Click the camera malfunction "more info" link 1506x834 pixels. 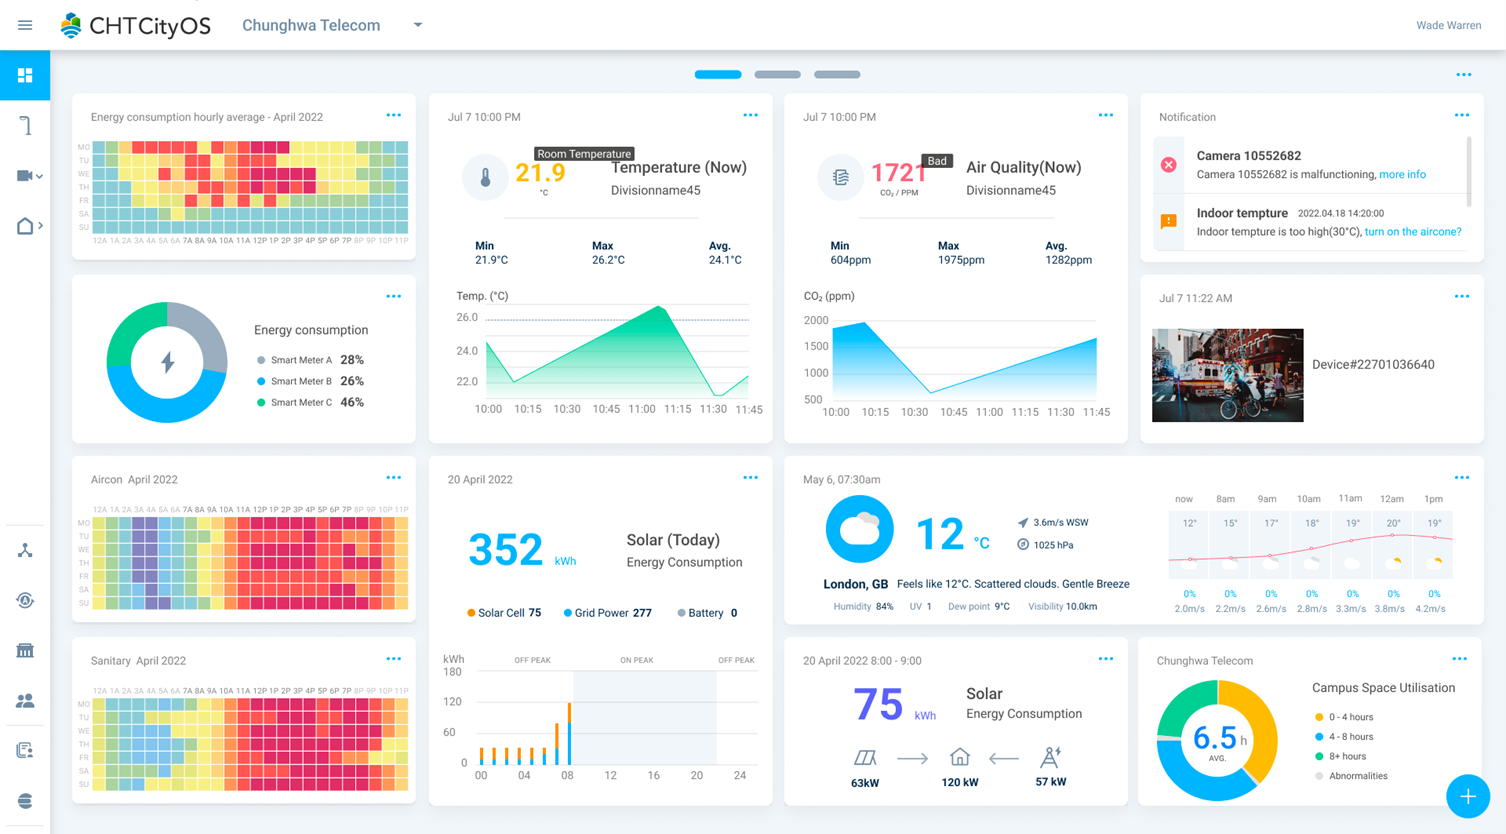(x=1402, y=175)
